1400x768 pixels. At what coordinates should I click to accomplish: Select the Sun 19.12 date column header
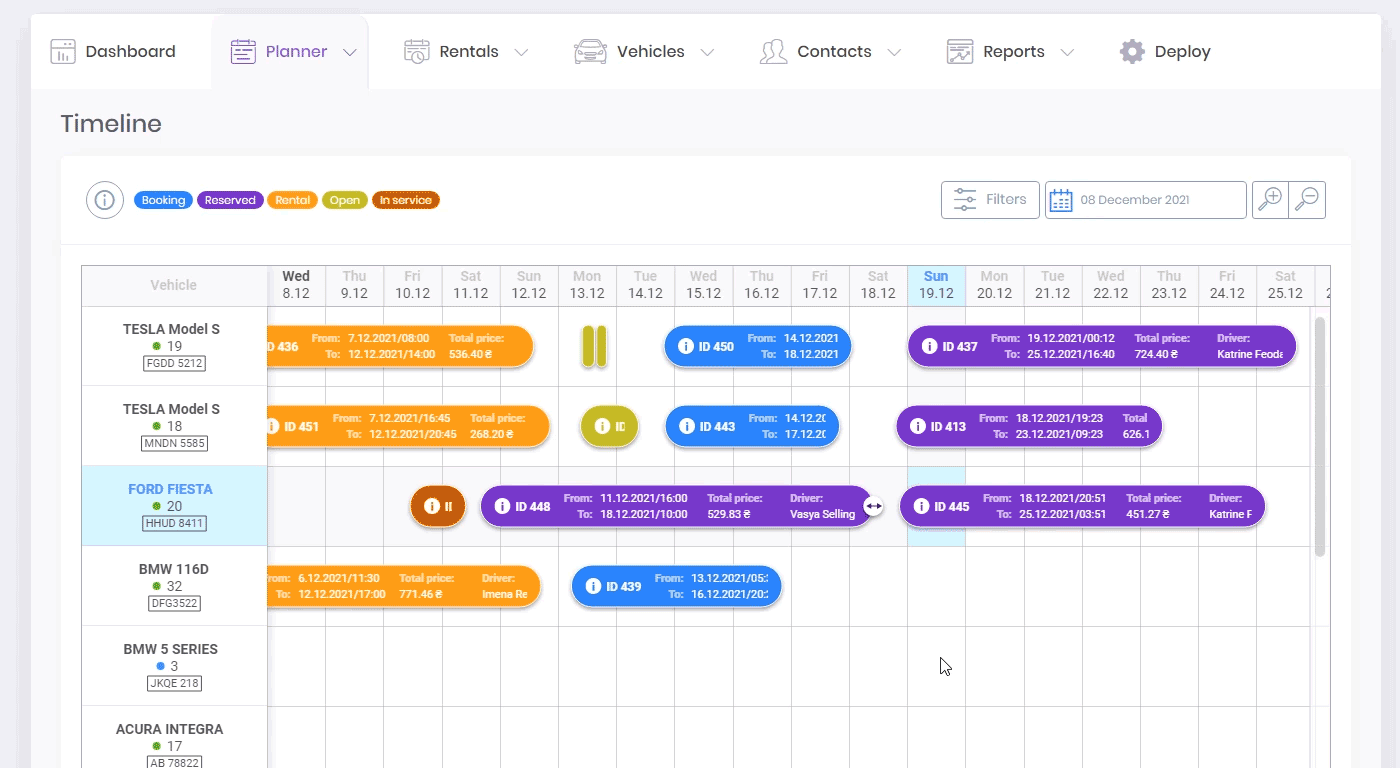point(936,285)
